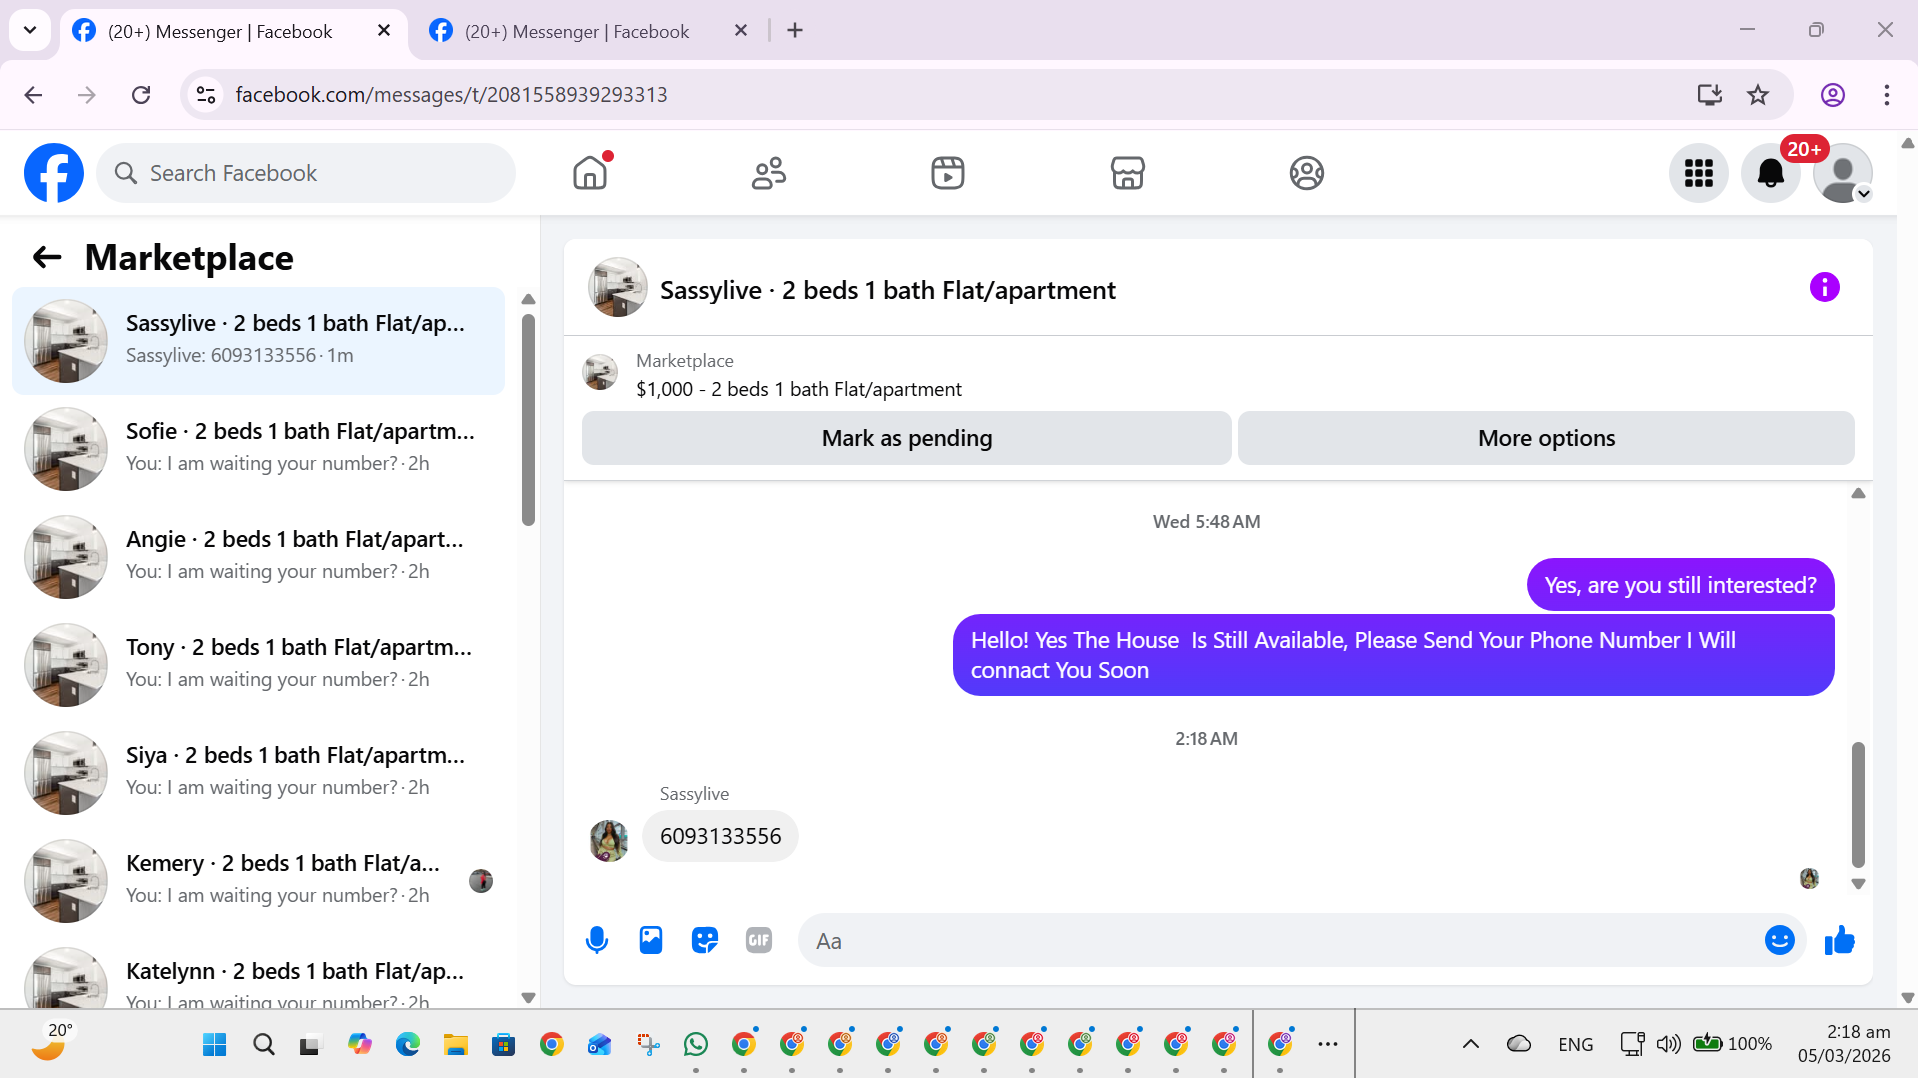Open a new browser tab
Image resolution: width=1918 pixels, height=1078 pixels.
pyautogui.click(x=795, y=31)
